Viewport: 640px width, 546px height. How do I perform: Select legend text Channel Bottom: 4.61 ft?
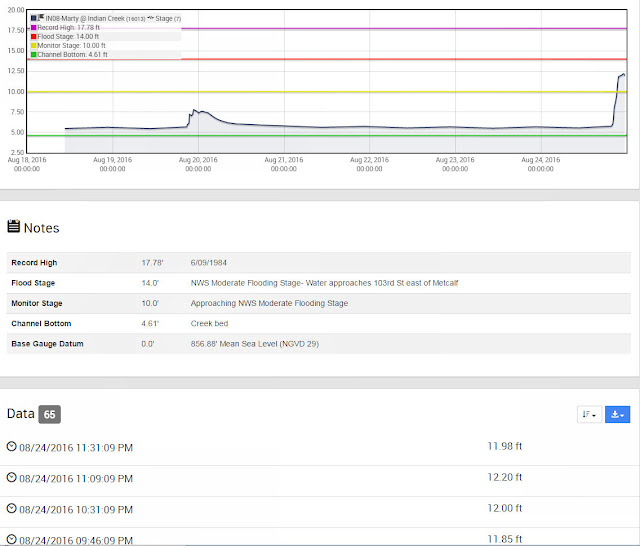tap(73, 55)
